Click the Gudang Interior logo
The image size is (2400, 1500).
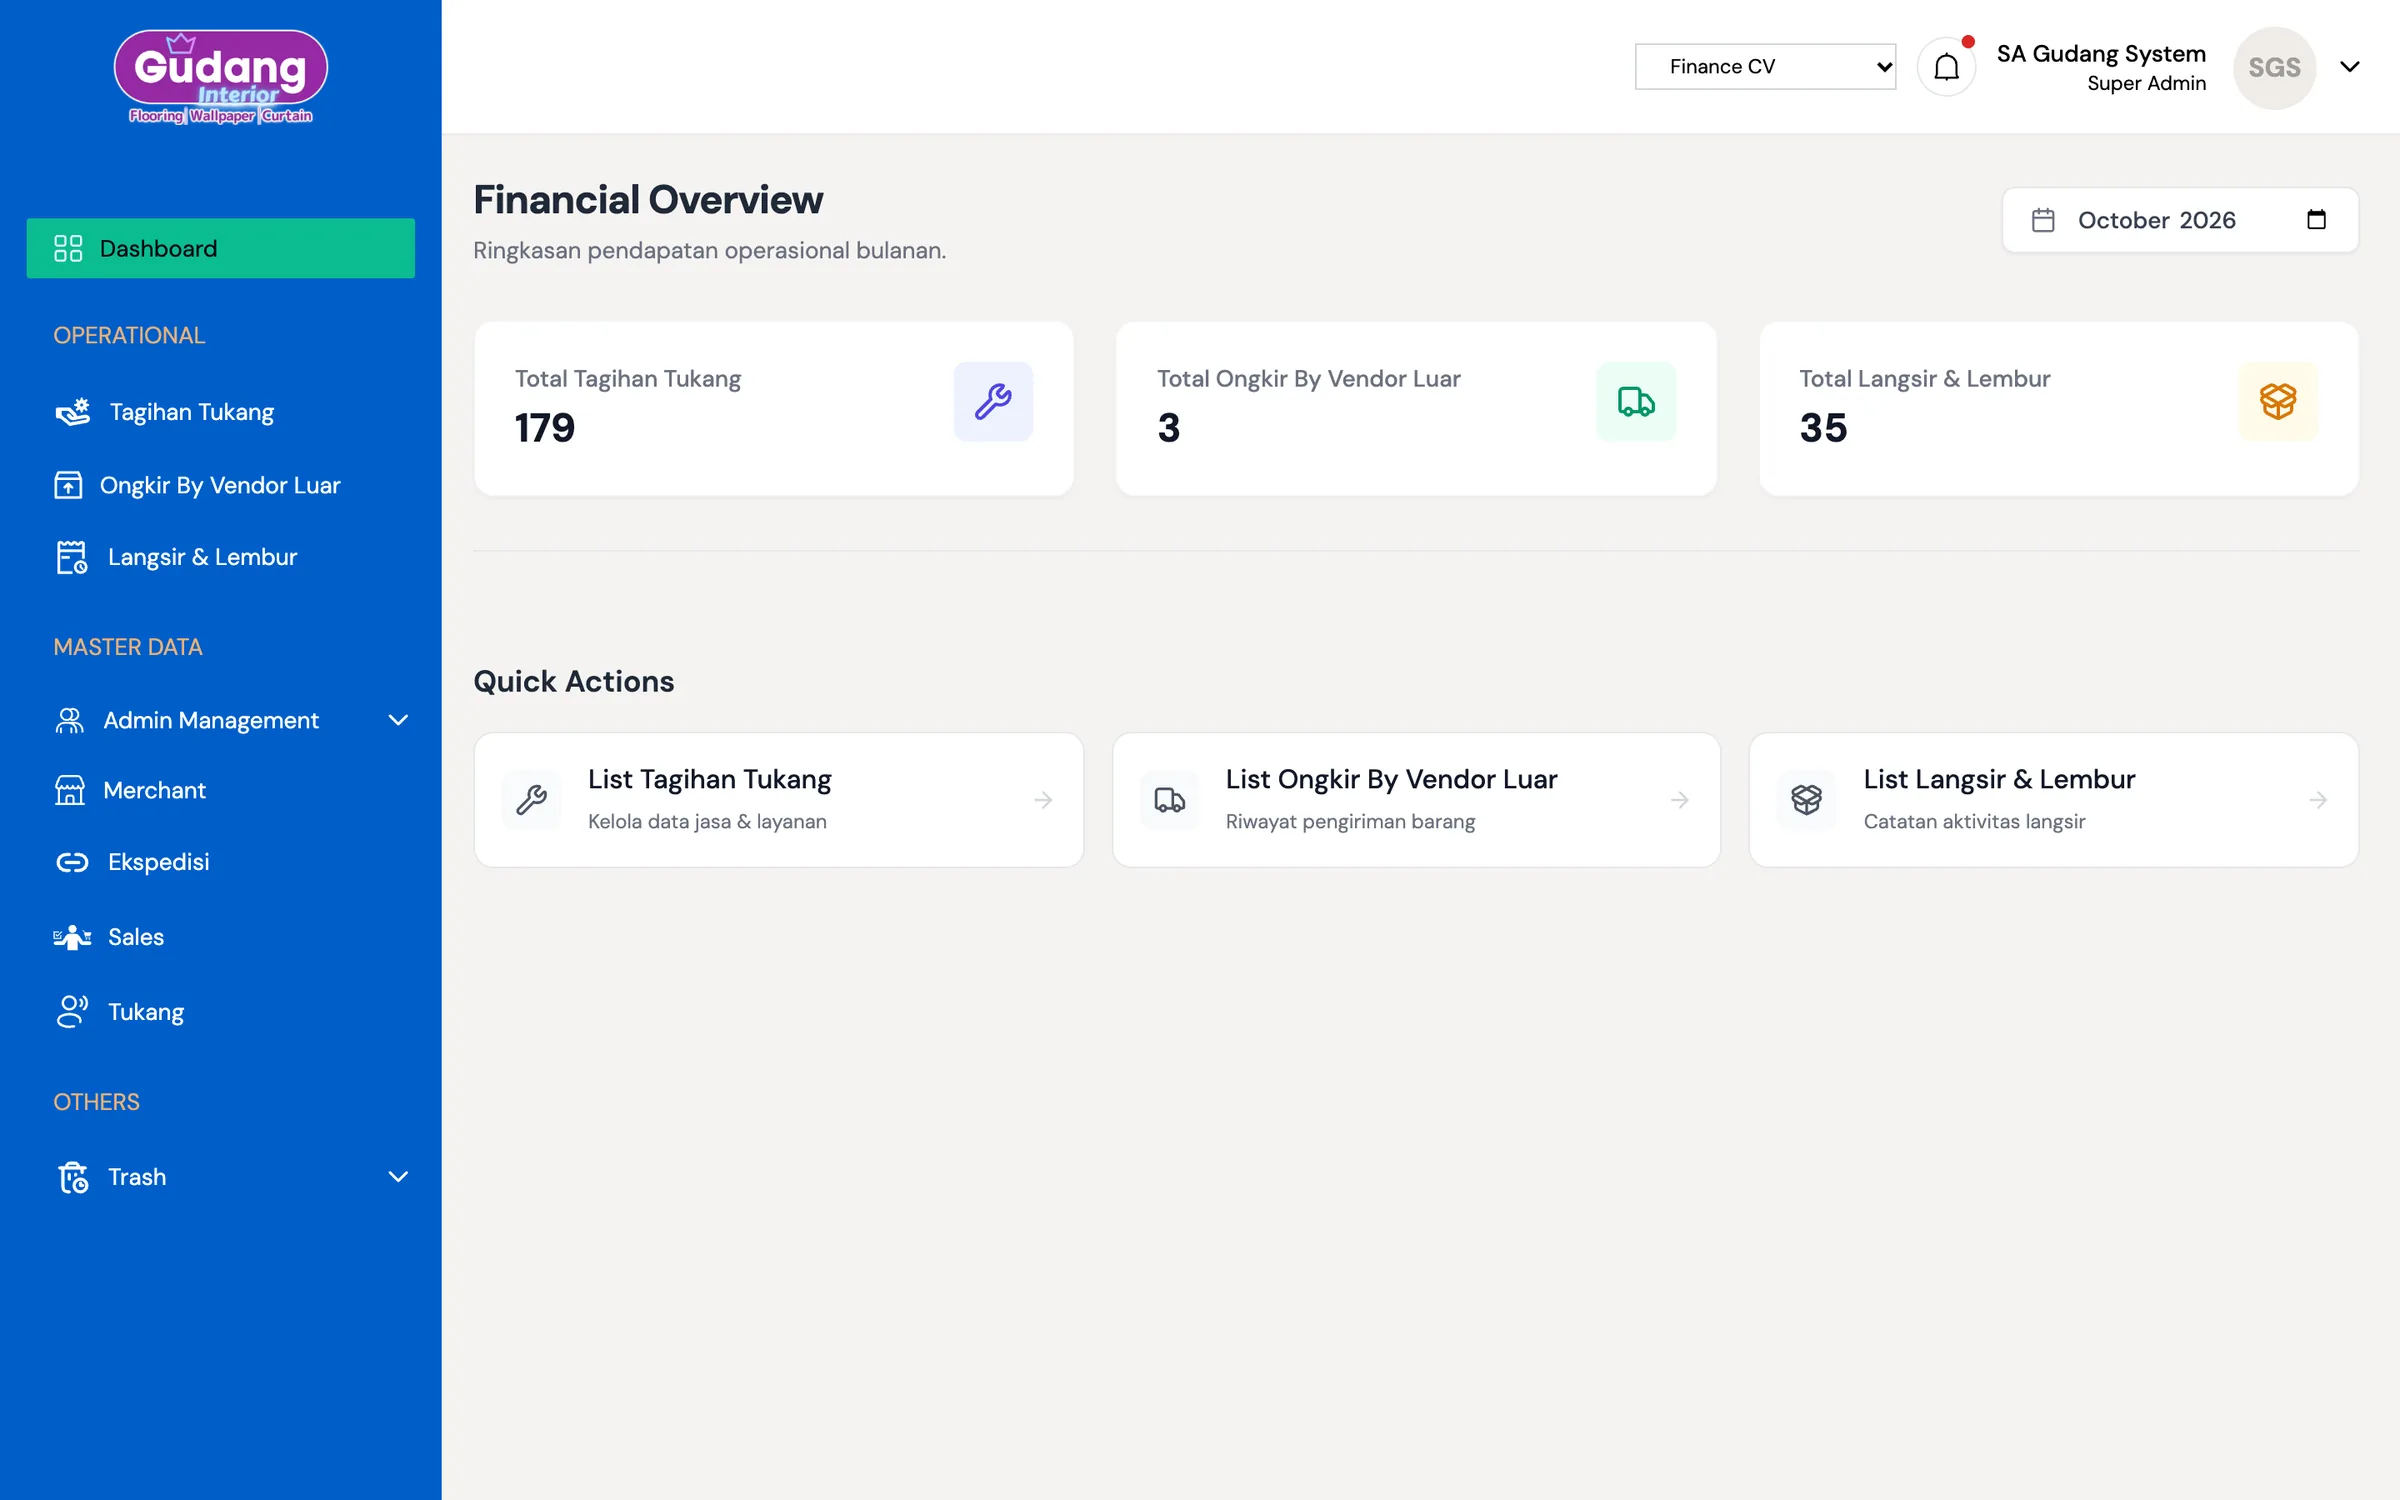coord(220,77)
